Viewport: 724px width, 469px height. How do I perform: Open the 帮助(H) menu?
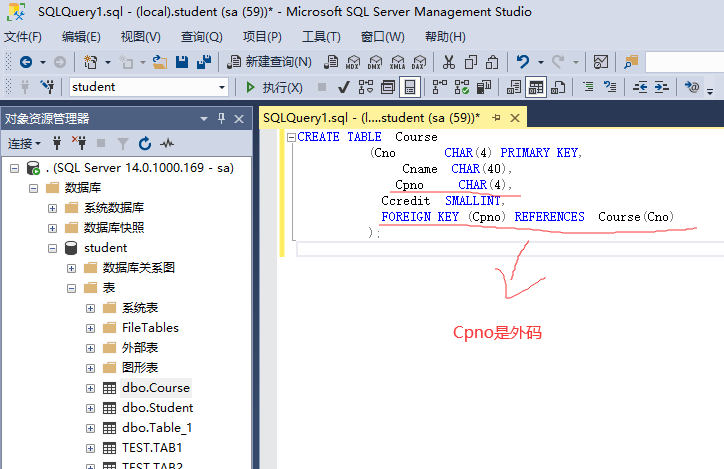[445, 36]
